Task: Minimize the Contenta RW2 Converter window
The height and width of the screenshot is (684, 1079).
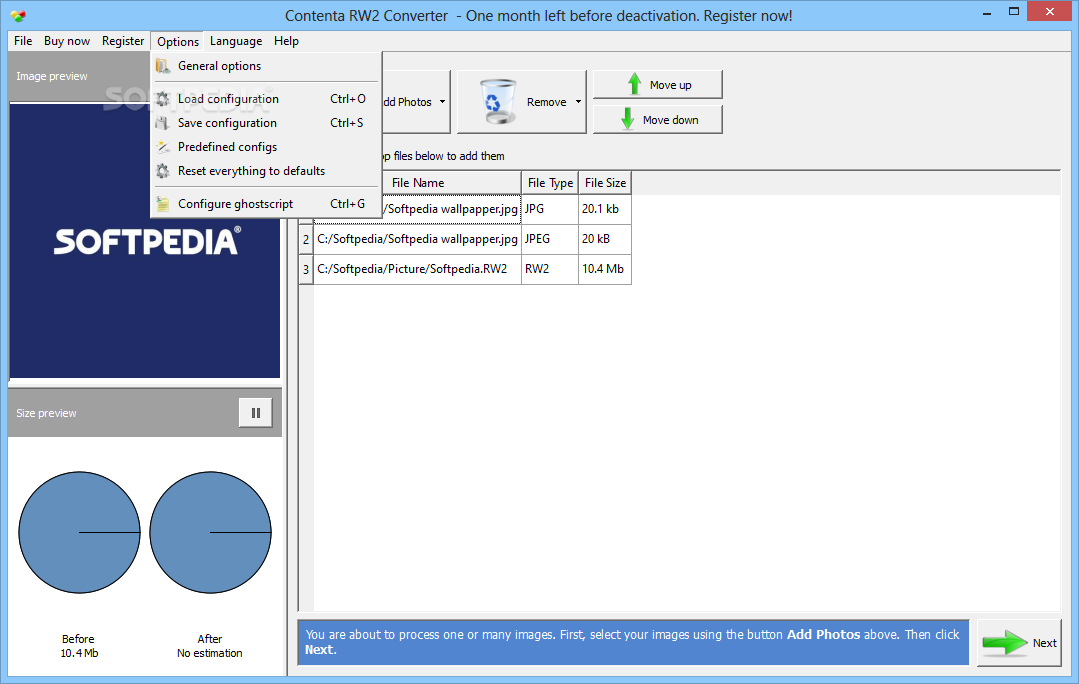Action: point(987,12)
